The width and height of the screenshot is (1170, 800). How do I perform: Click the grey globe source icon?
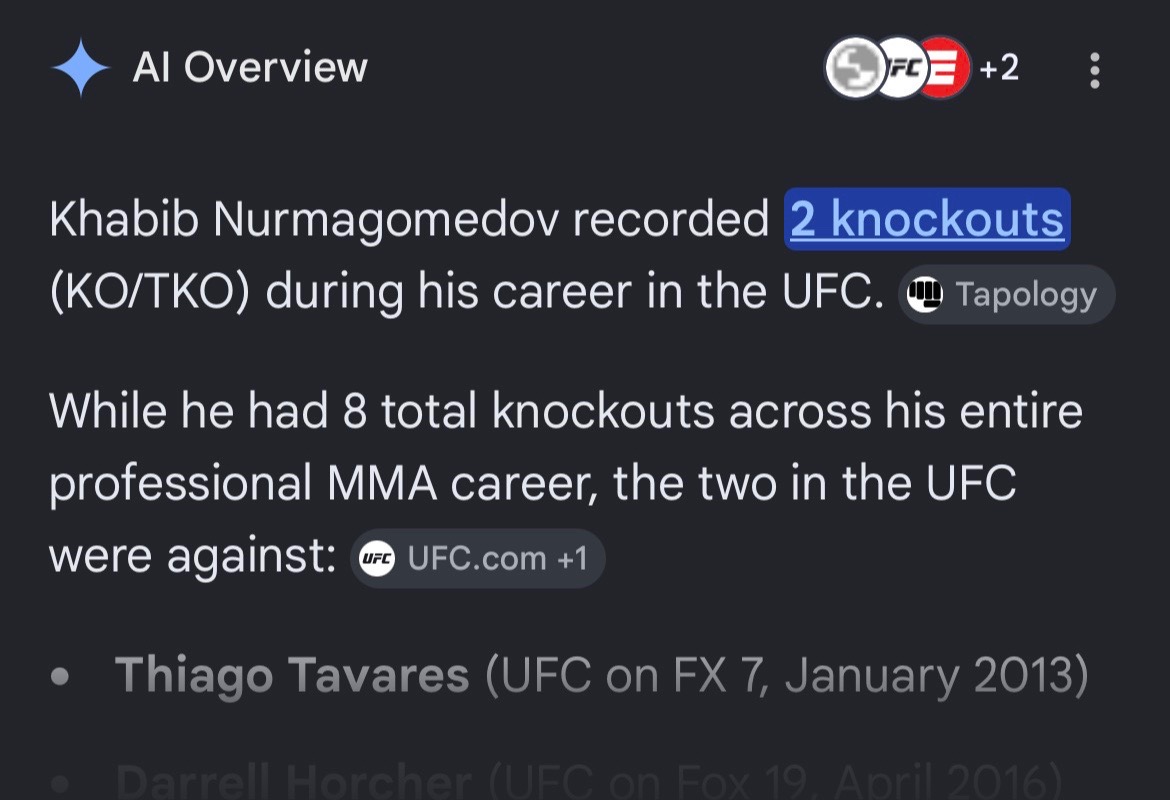855,67
